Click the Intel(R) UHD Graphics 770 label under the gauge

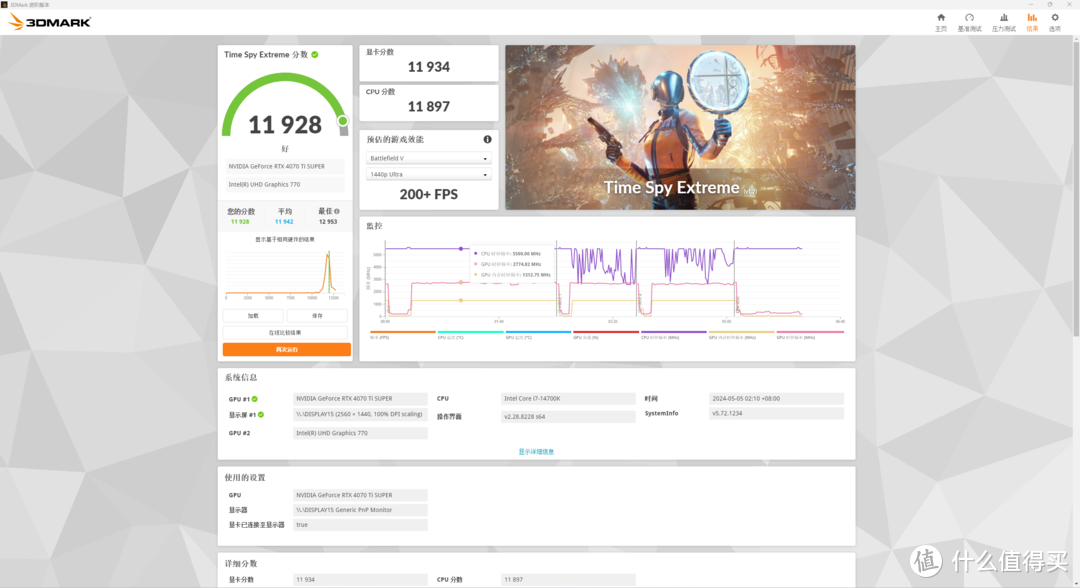click(284, 185)
